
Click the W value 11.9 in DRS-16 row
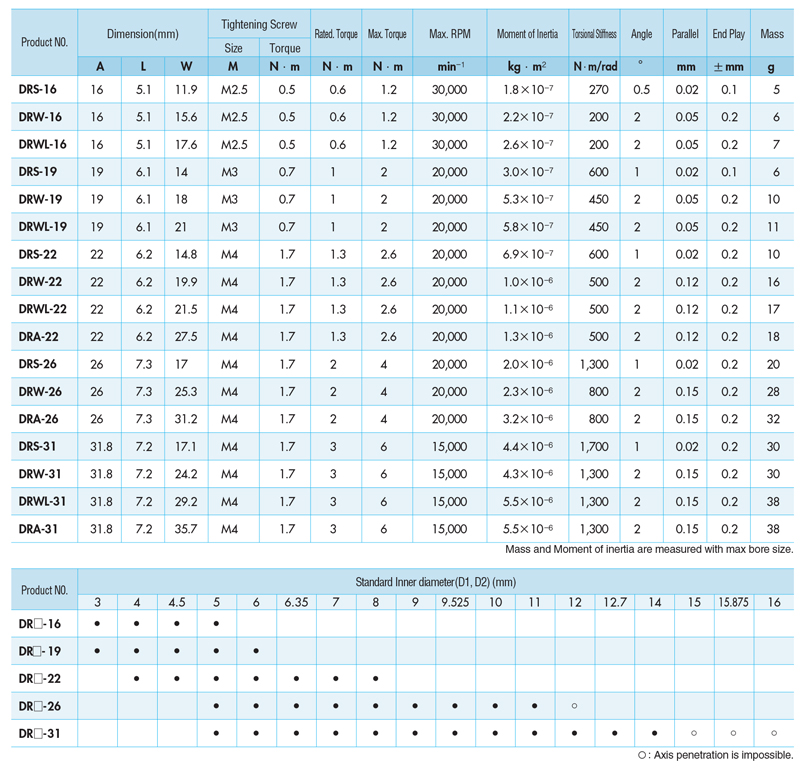(186, 89)
